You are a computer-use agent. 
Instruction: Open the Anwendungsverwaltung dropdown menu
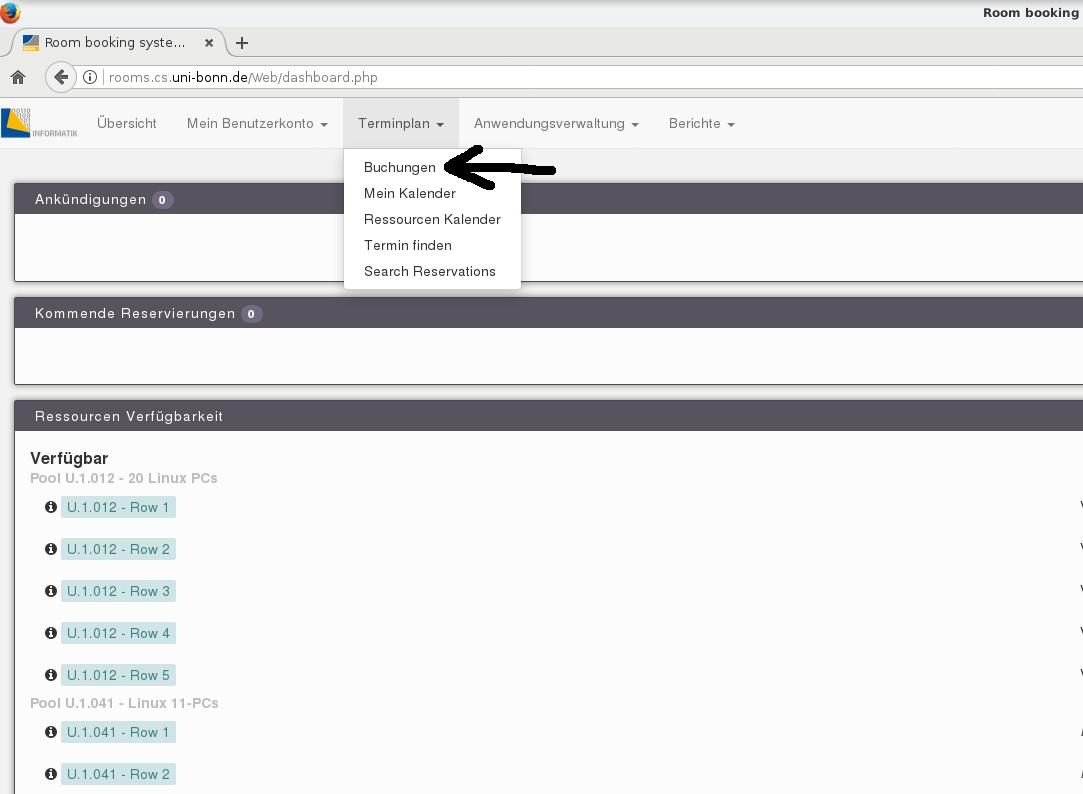point(556,124)
